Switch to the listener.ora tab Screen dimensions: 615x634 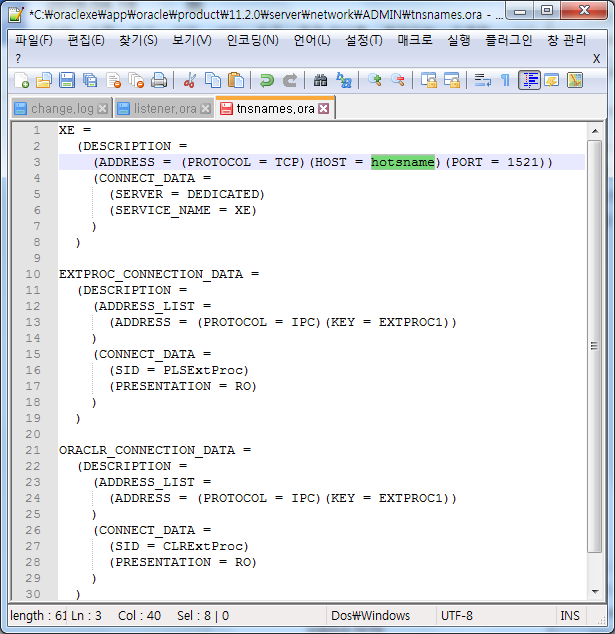(158, 108)
